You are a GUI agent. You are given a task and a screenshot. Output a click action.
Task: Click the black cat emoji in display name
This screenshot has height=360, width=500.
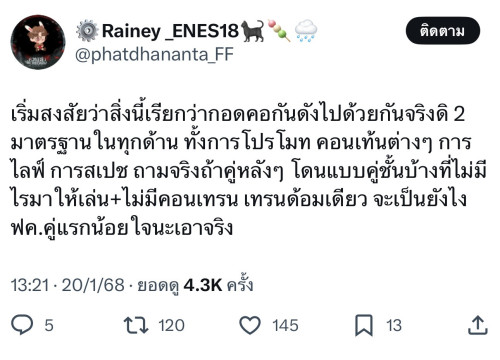pos(252,31)
